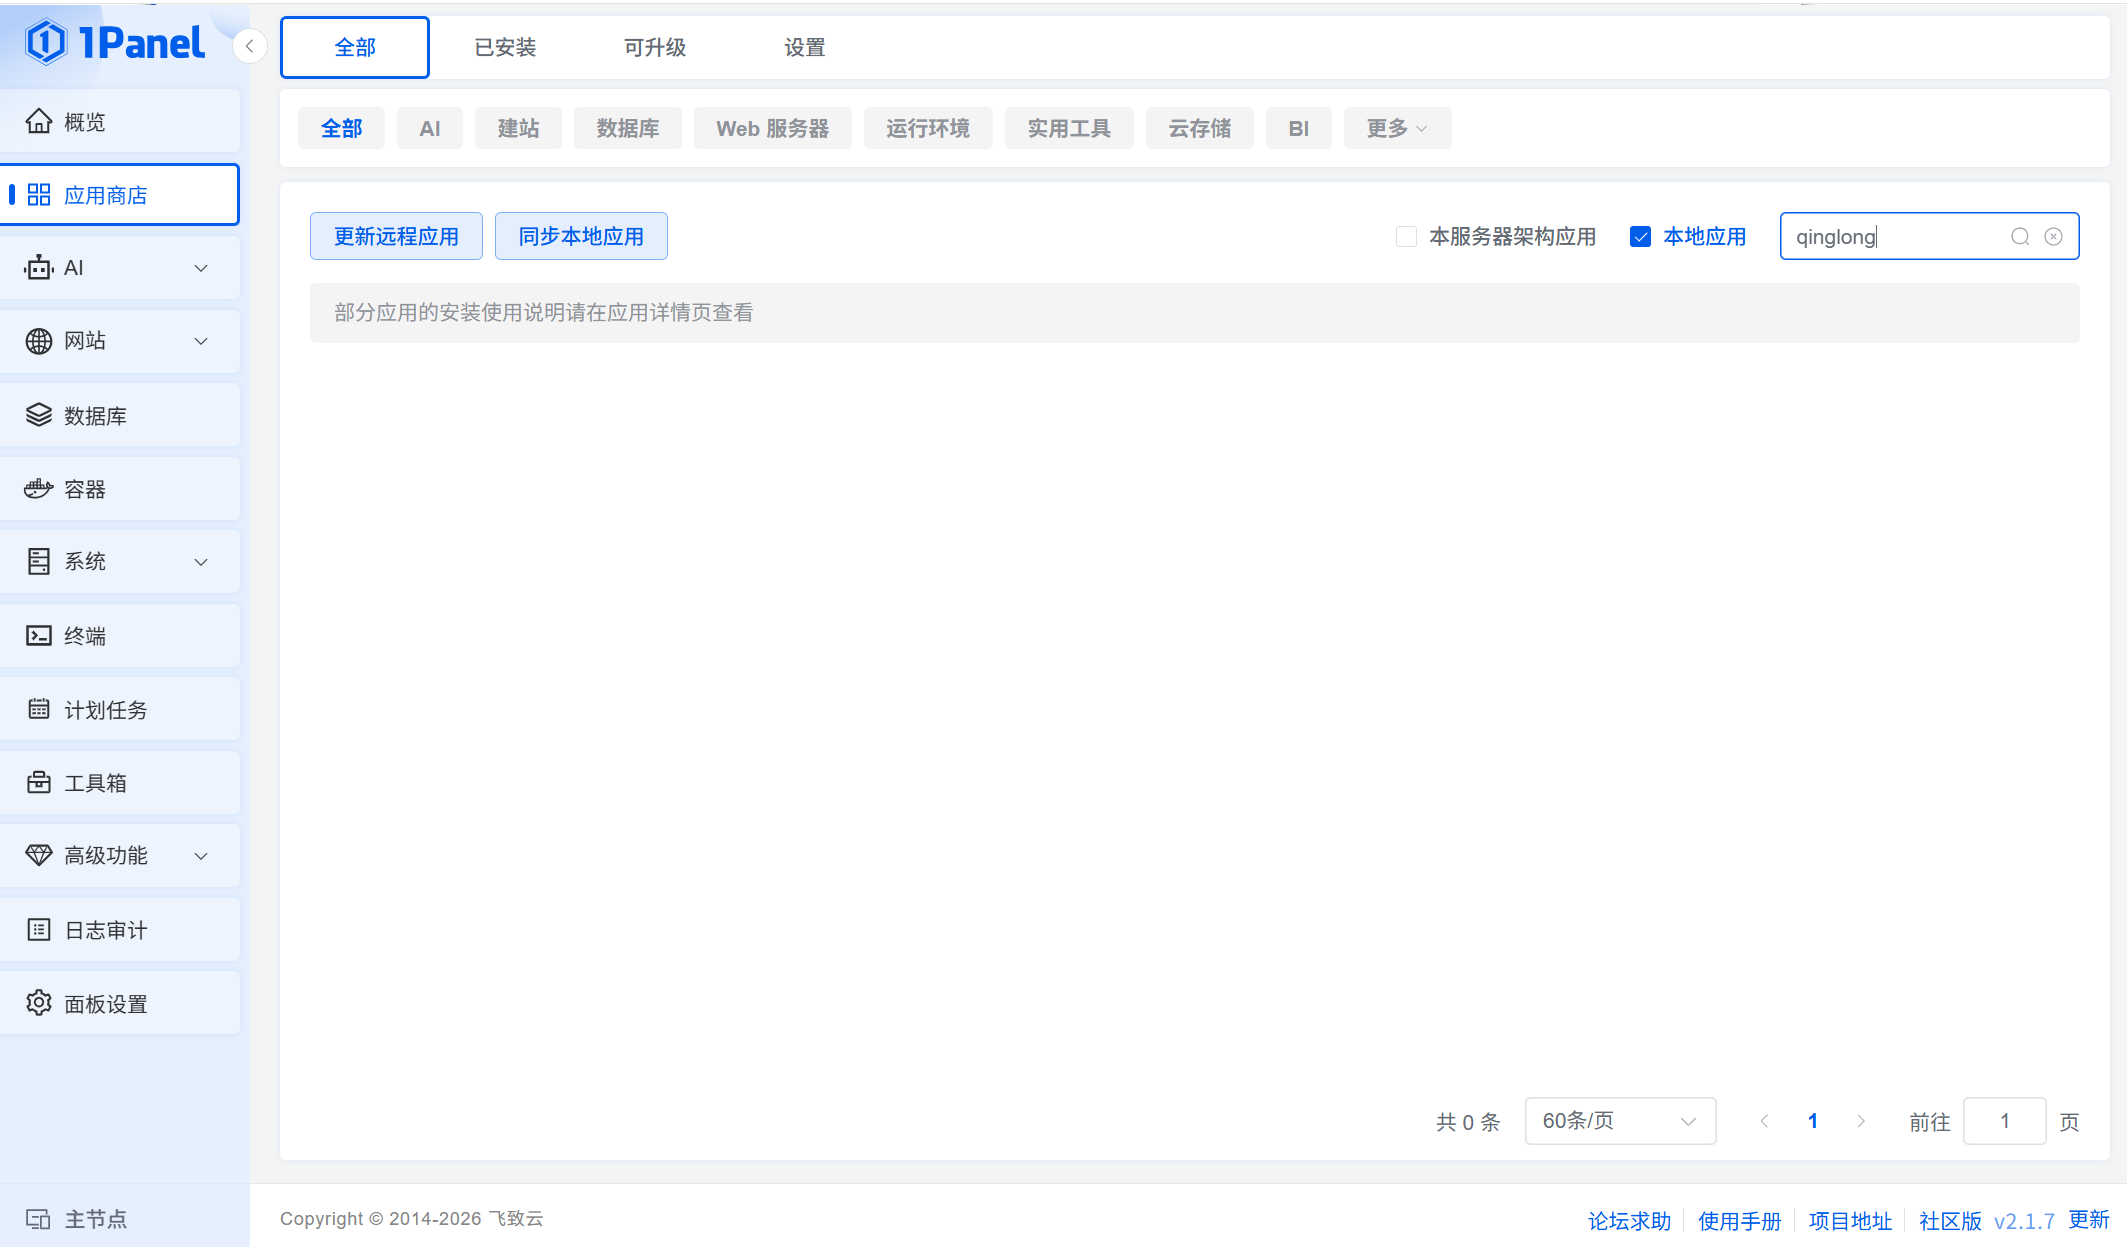Viewport: 2127px width, 1247px height.
Task: Click the 同步本地应用 button
Action: [581, 237]
